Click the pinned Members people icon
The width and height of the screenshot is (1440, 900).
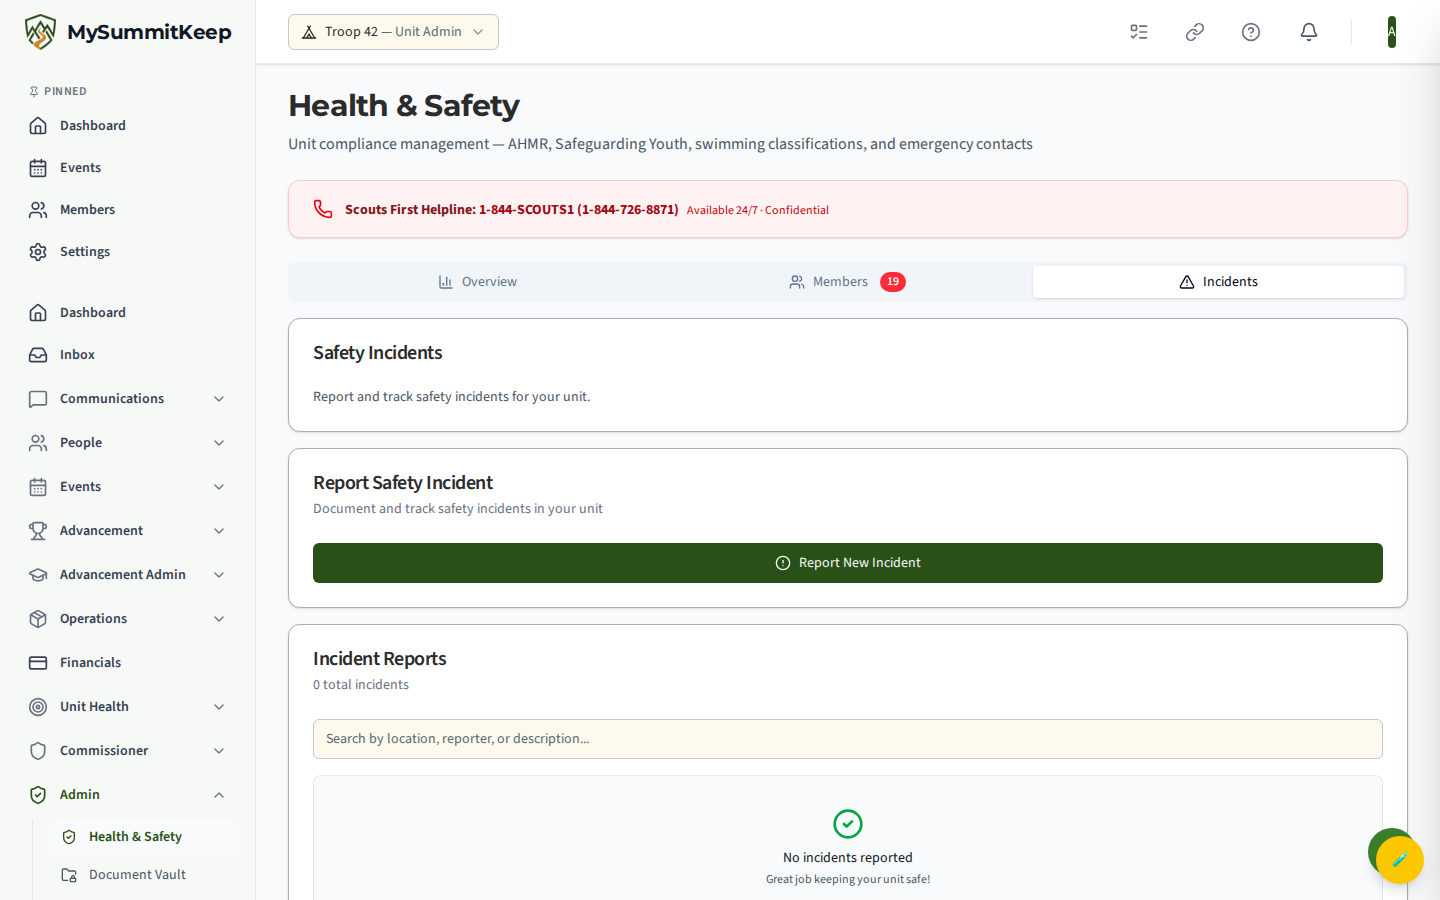click(38, 210)
